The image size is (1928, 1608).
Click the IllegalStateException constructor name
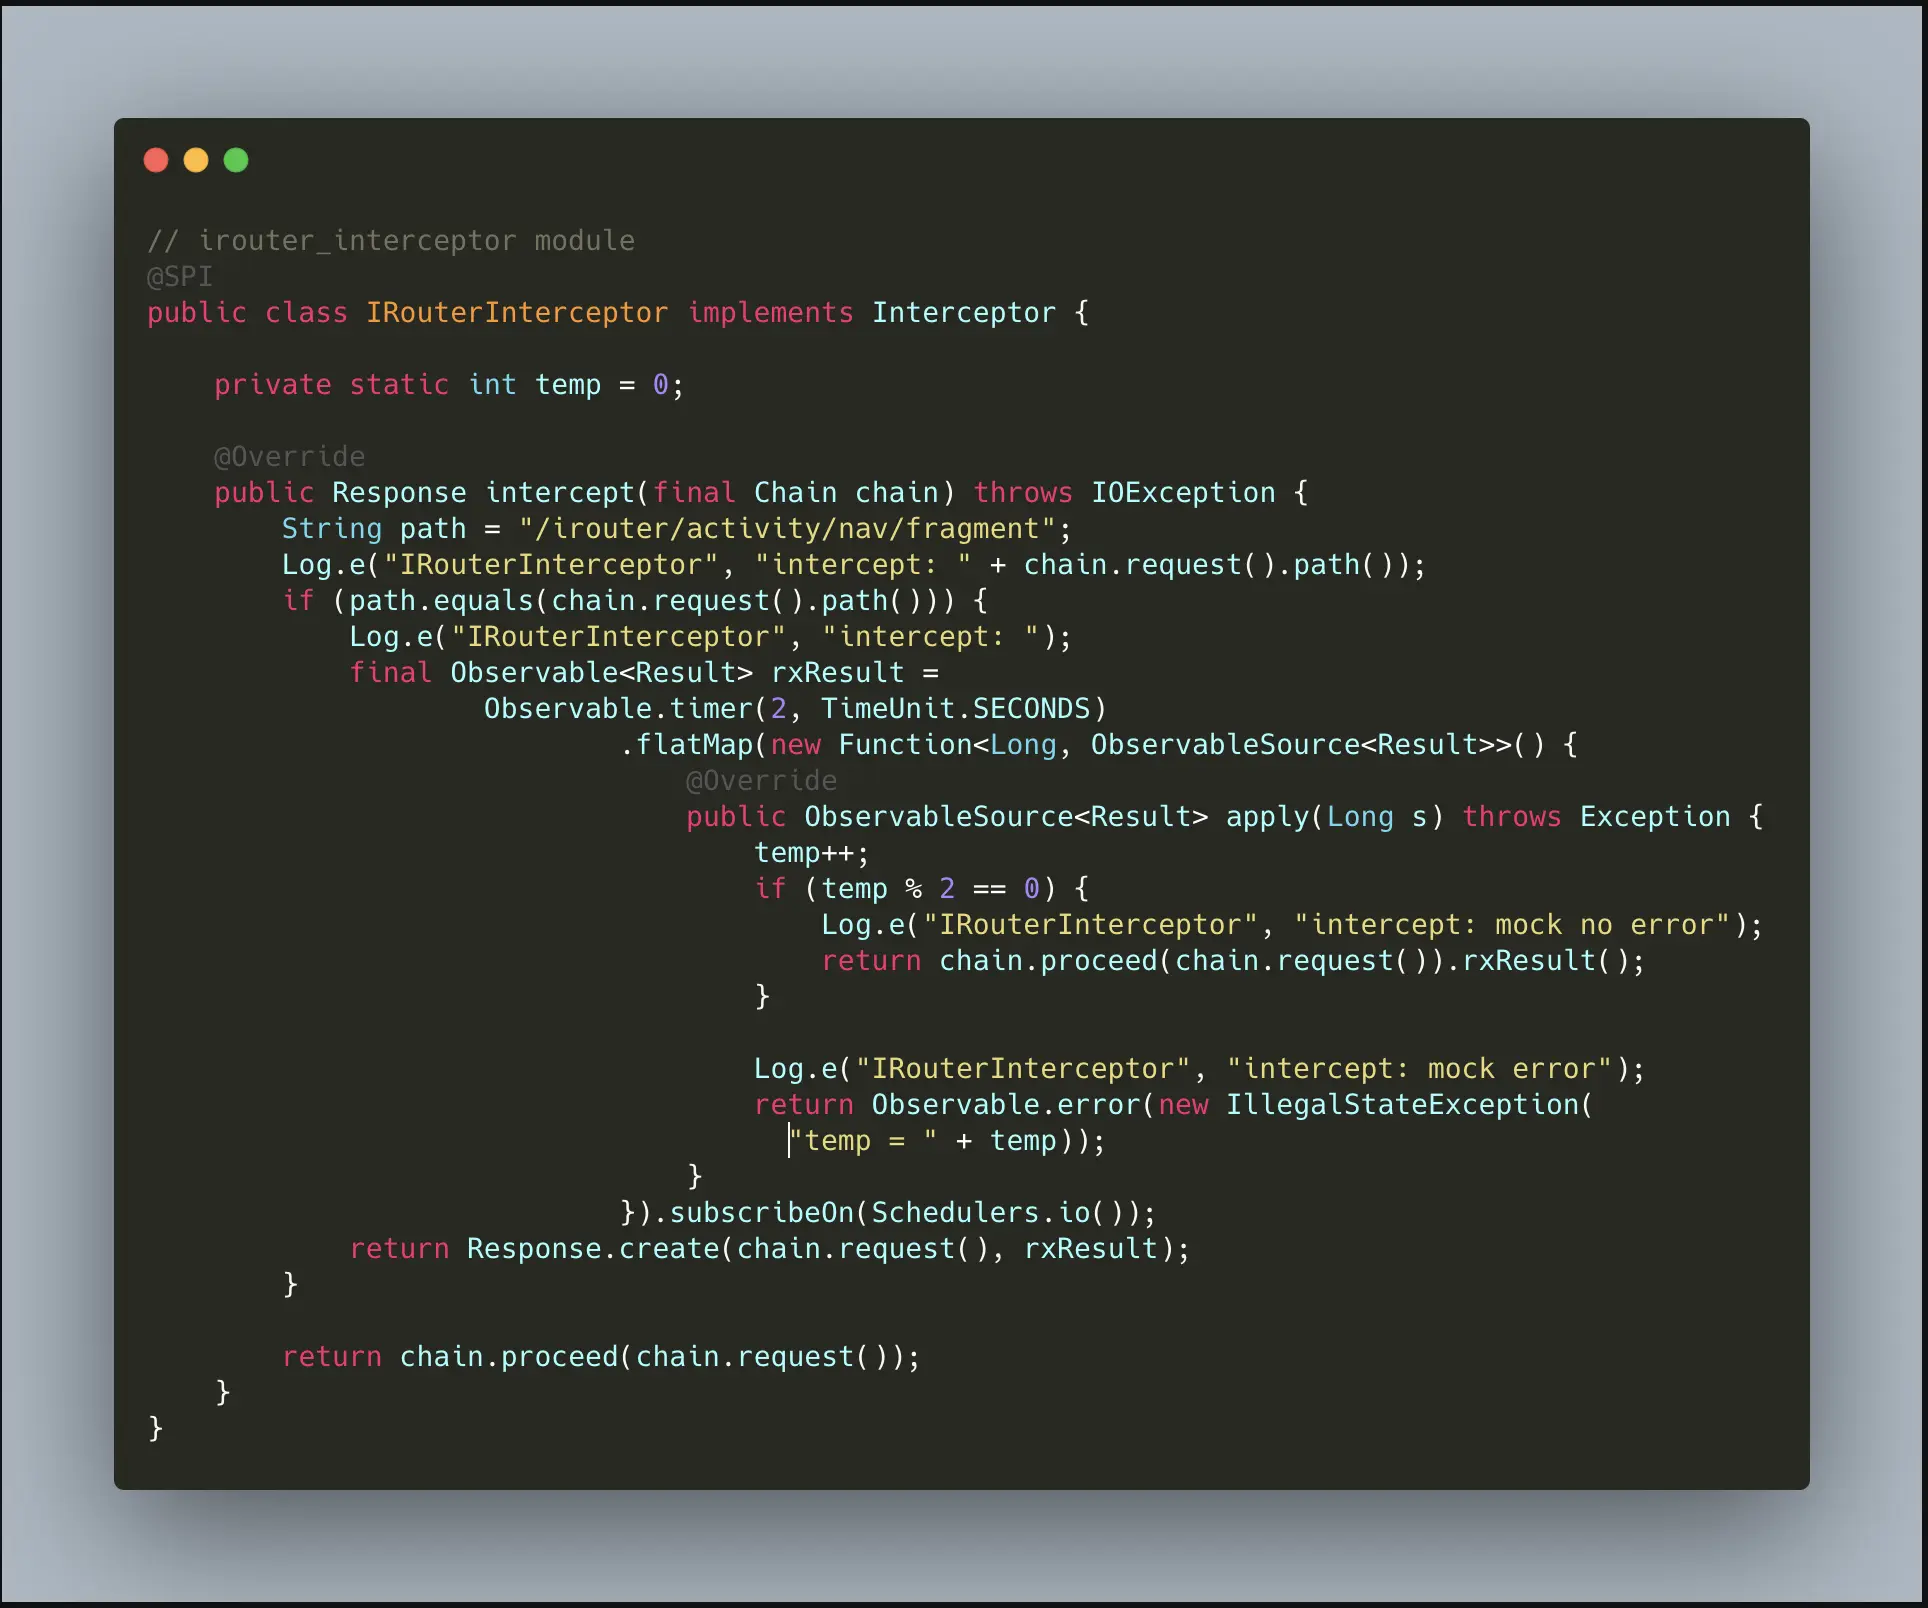coord(1402,1105)
